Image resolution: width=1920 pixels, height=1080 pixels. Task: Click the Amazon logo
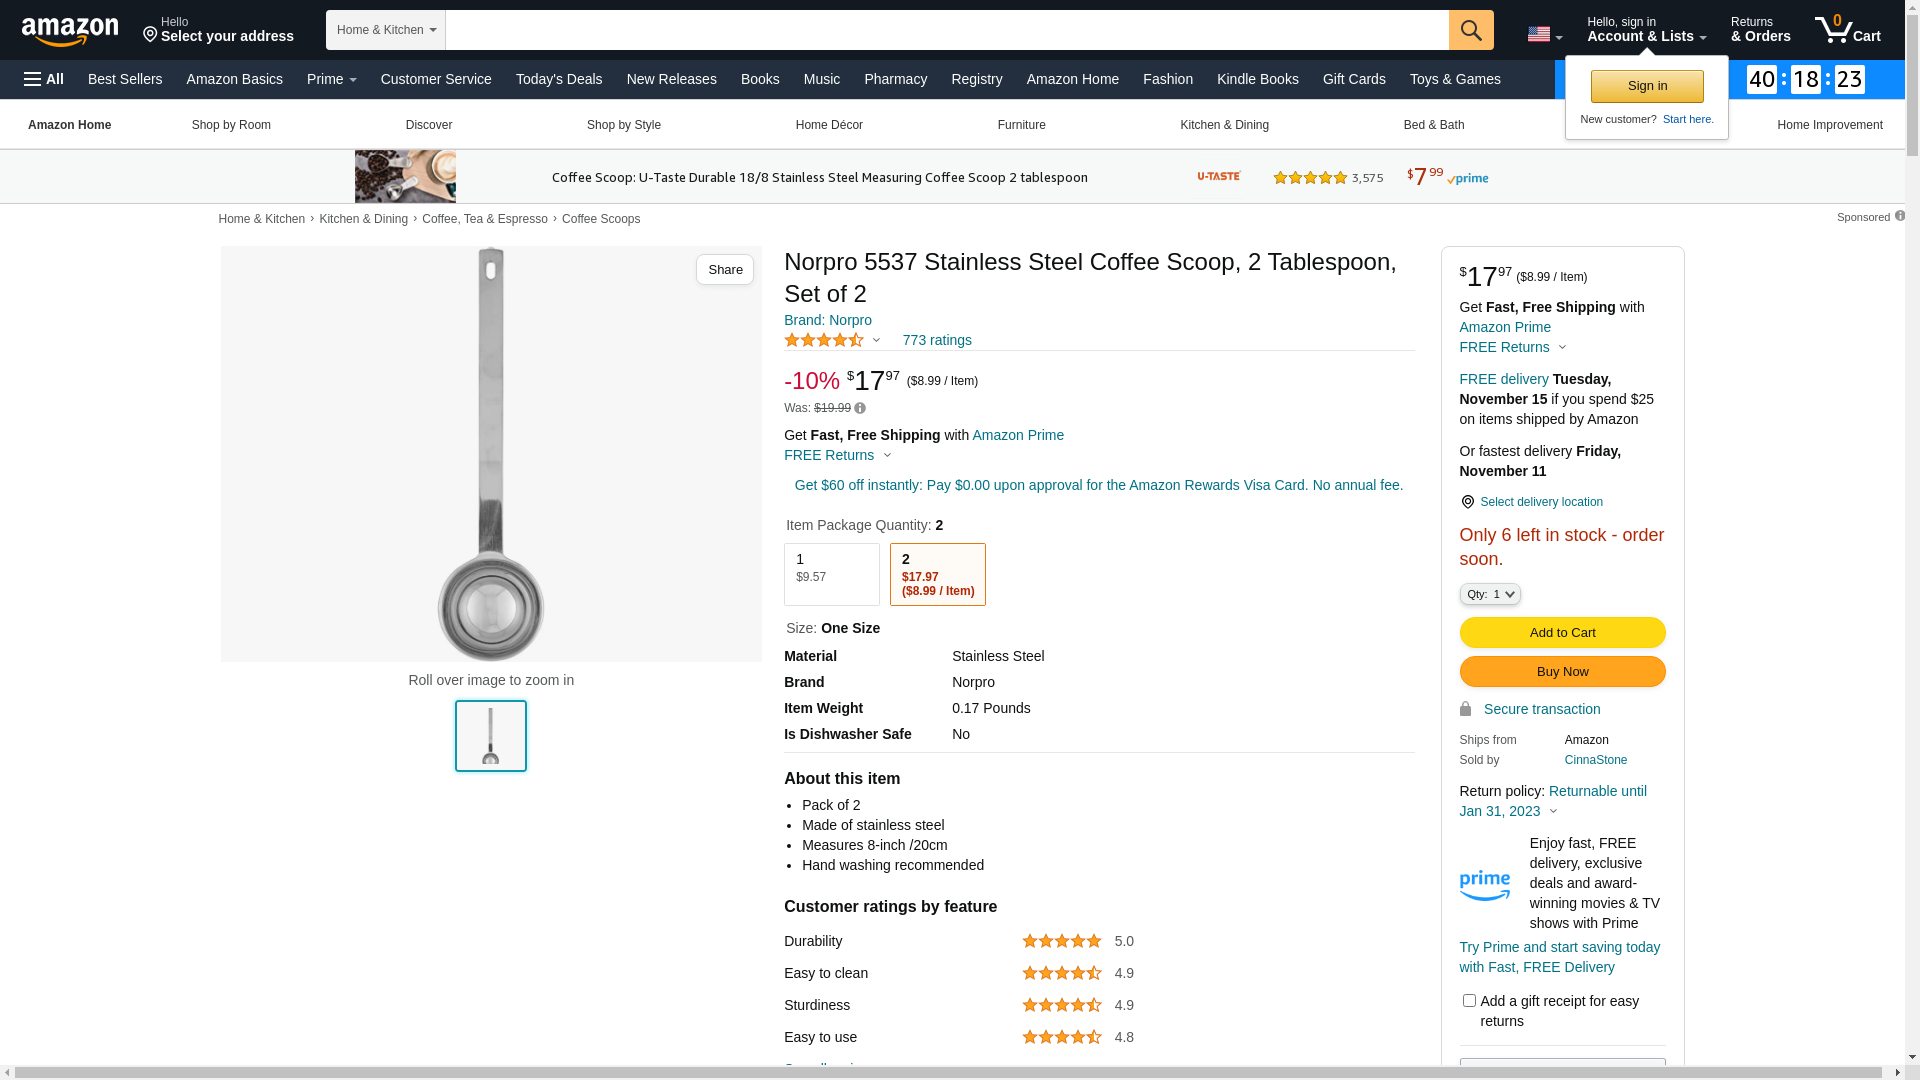point(70,32)
